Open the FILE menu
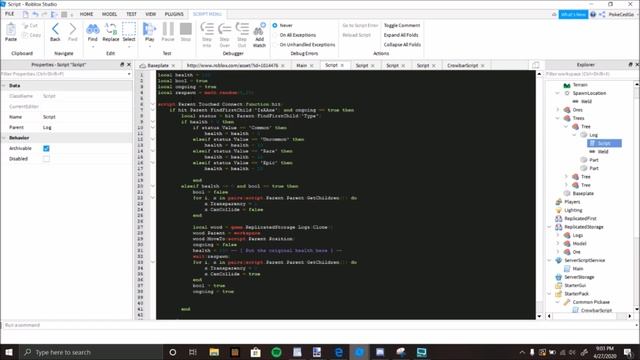Screen dimensions: 640x360 (10, 14)
